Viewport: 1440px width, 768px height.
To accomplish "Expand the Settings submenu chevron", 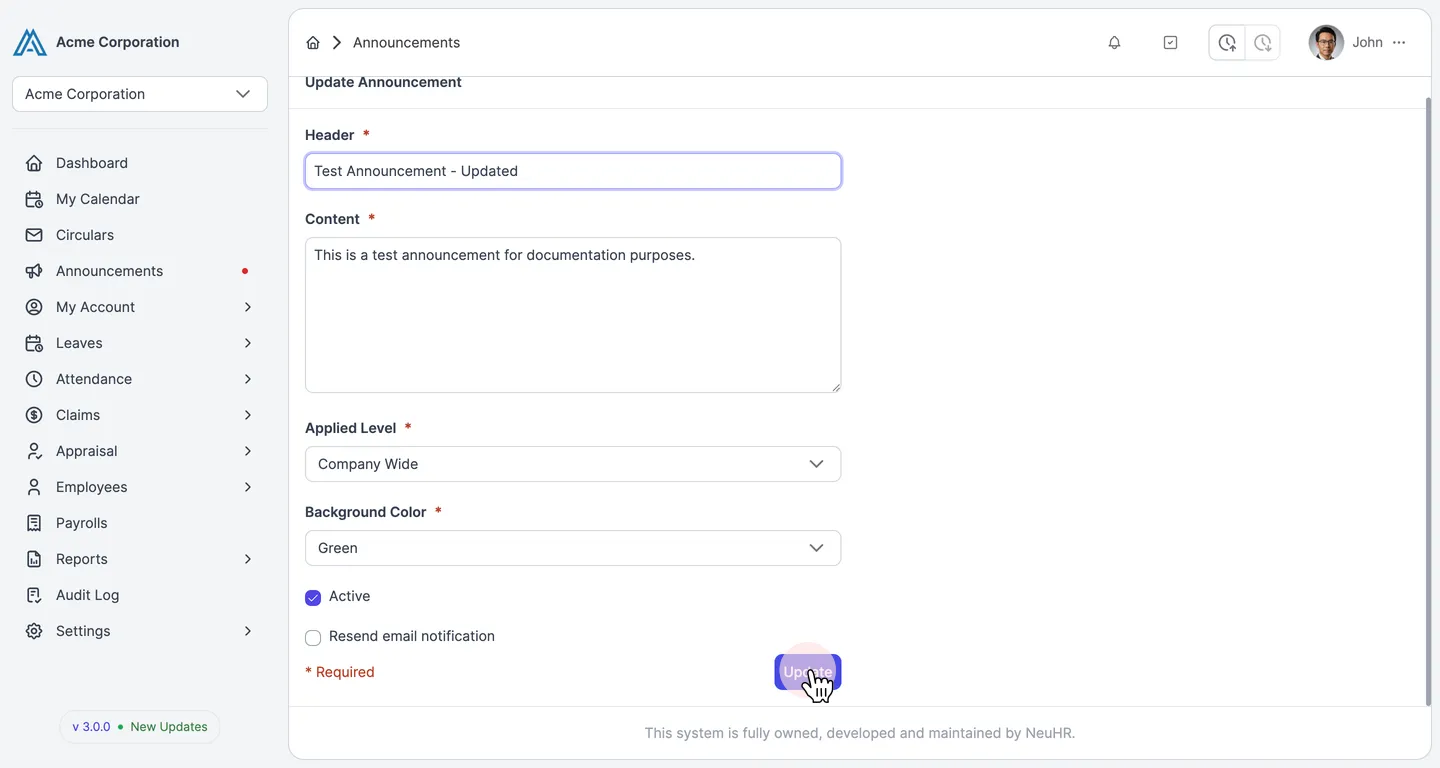I will click(x=248, y=631).
